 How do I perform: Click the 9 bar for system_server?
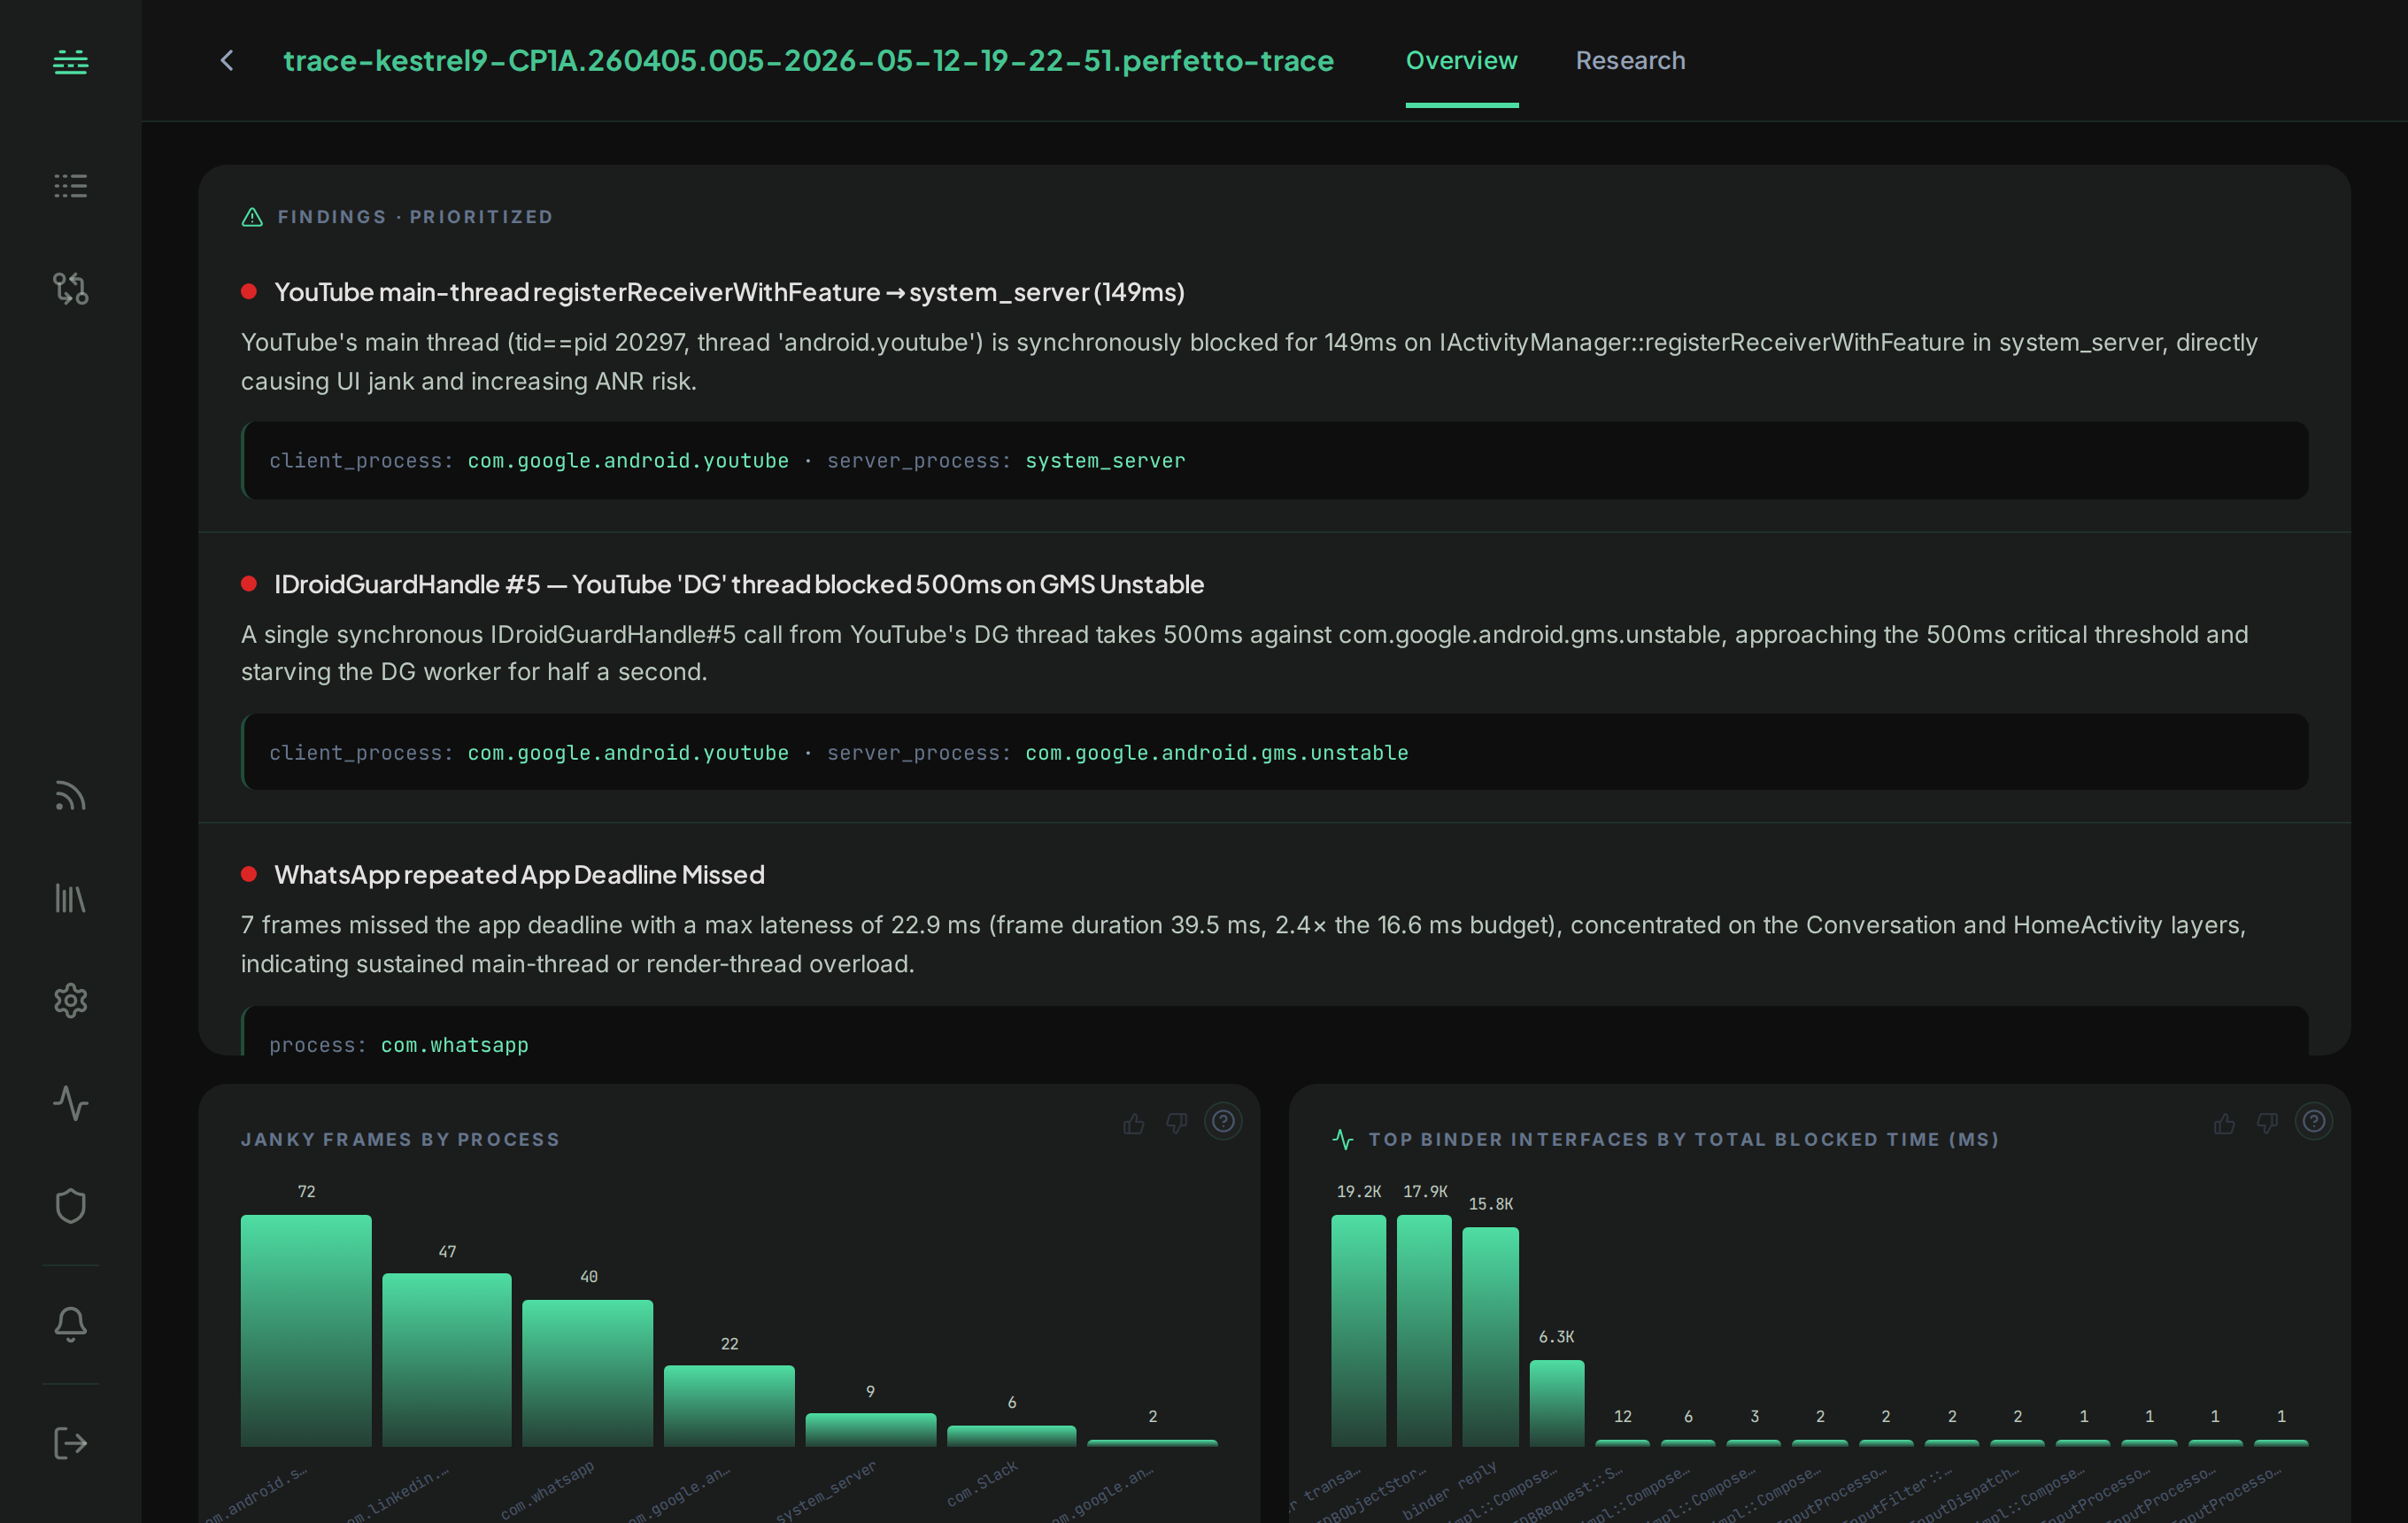(x=870, y=1429)
